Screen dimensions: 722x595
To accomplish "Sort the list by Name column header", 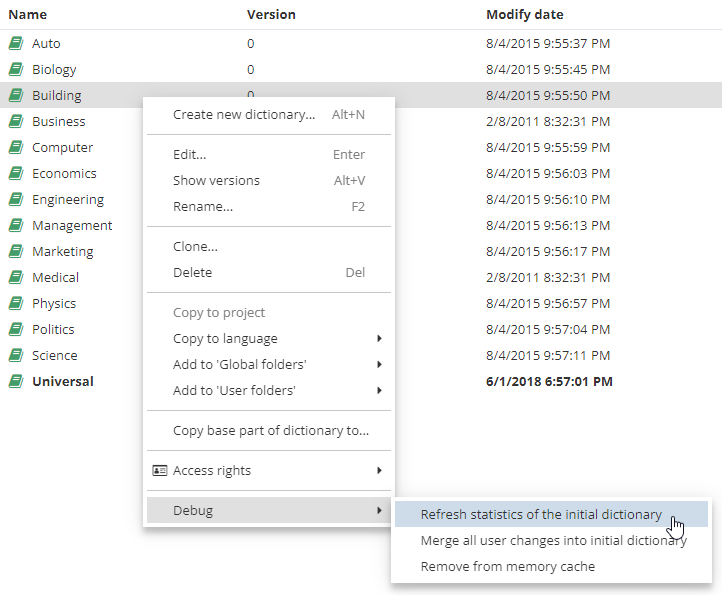I will tap(28, 15).
